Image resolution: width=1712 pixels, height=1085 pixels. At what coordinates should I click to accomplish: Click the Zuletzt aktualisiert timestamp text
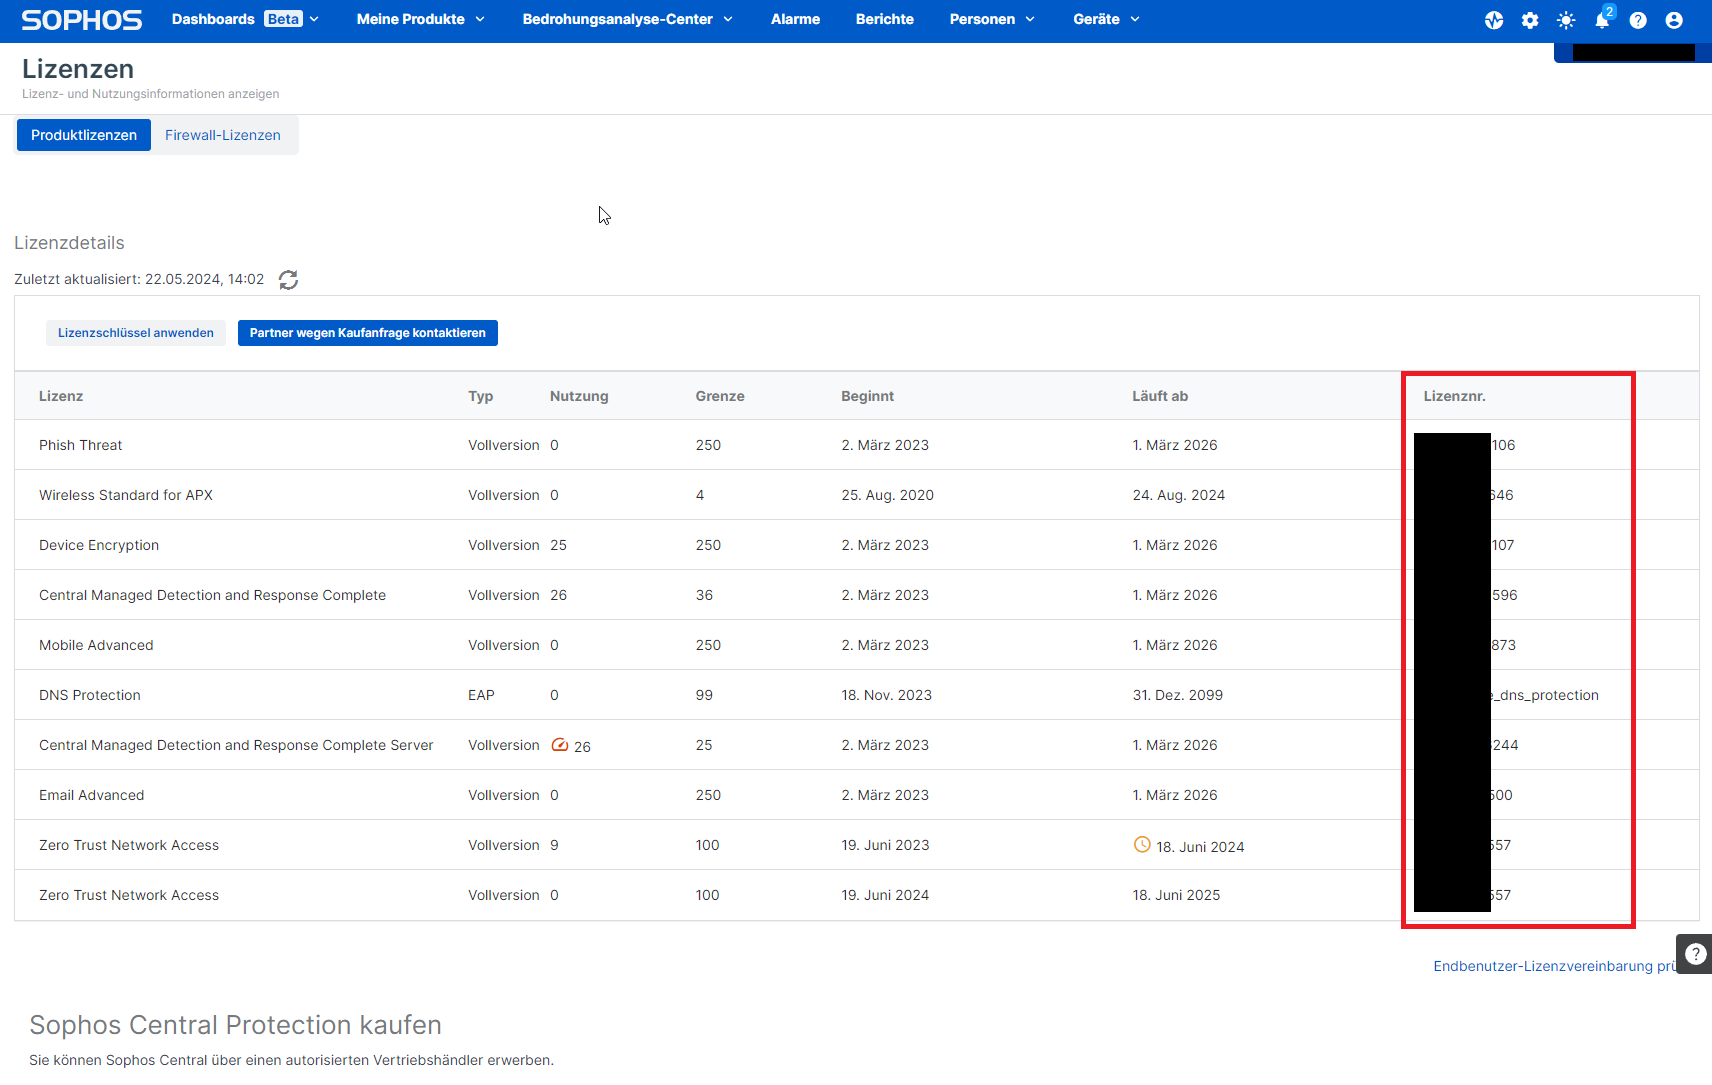point(139,279)
